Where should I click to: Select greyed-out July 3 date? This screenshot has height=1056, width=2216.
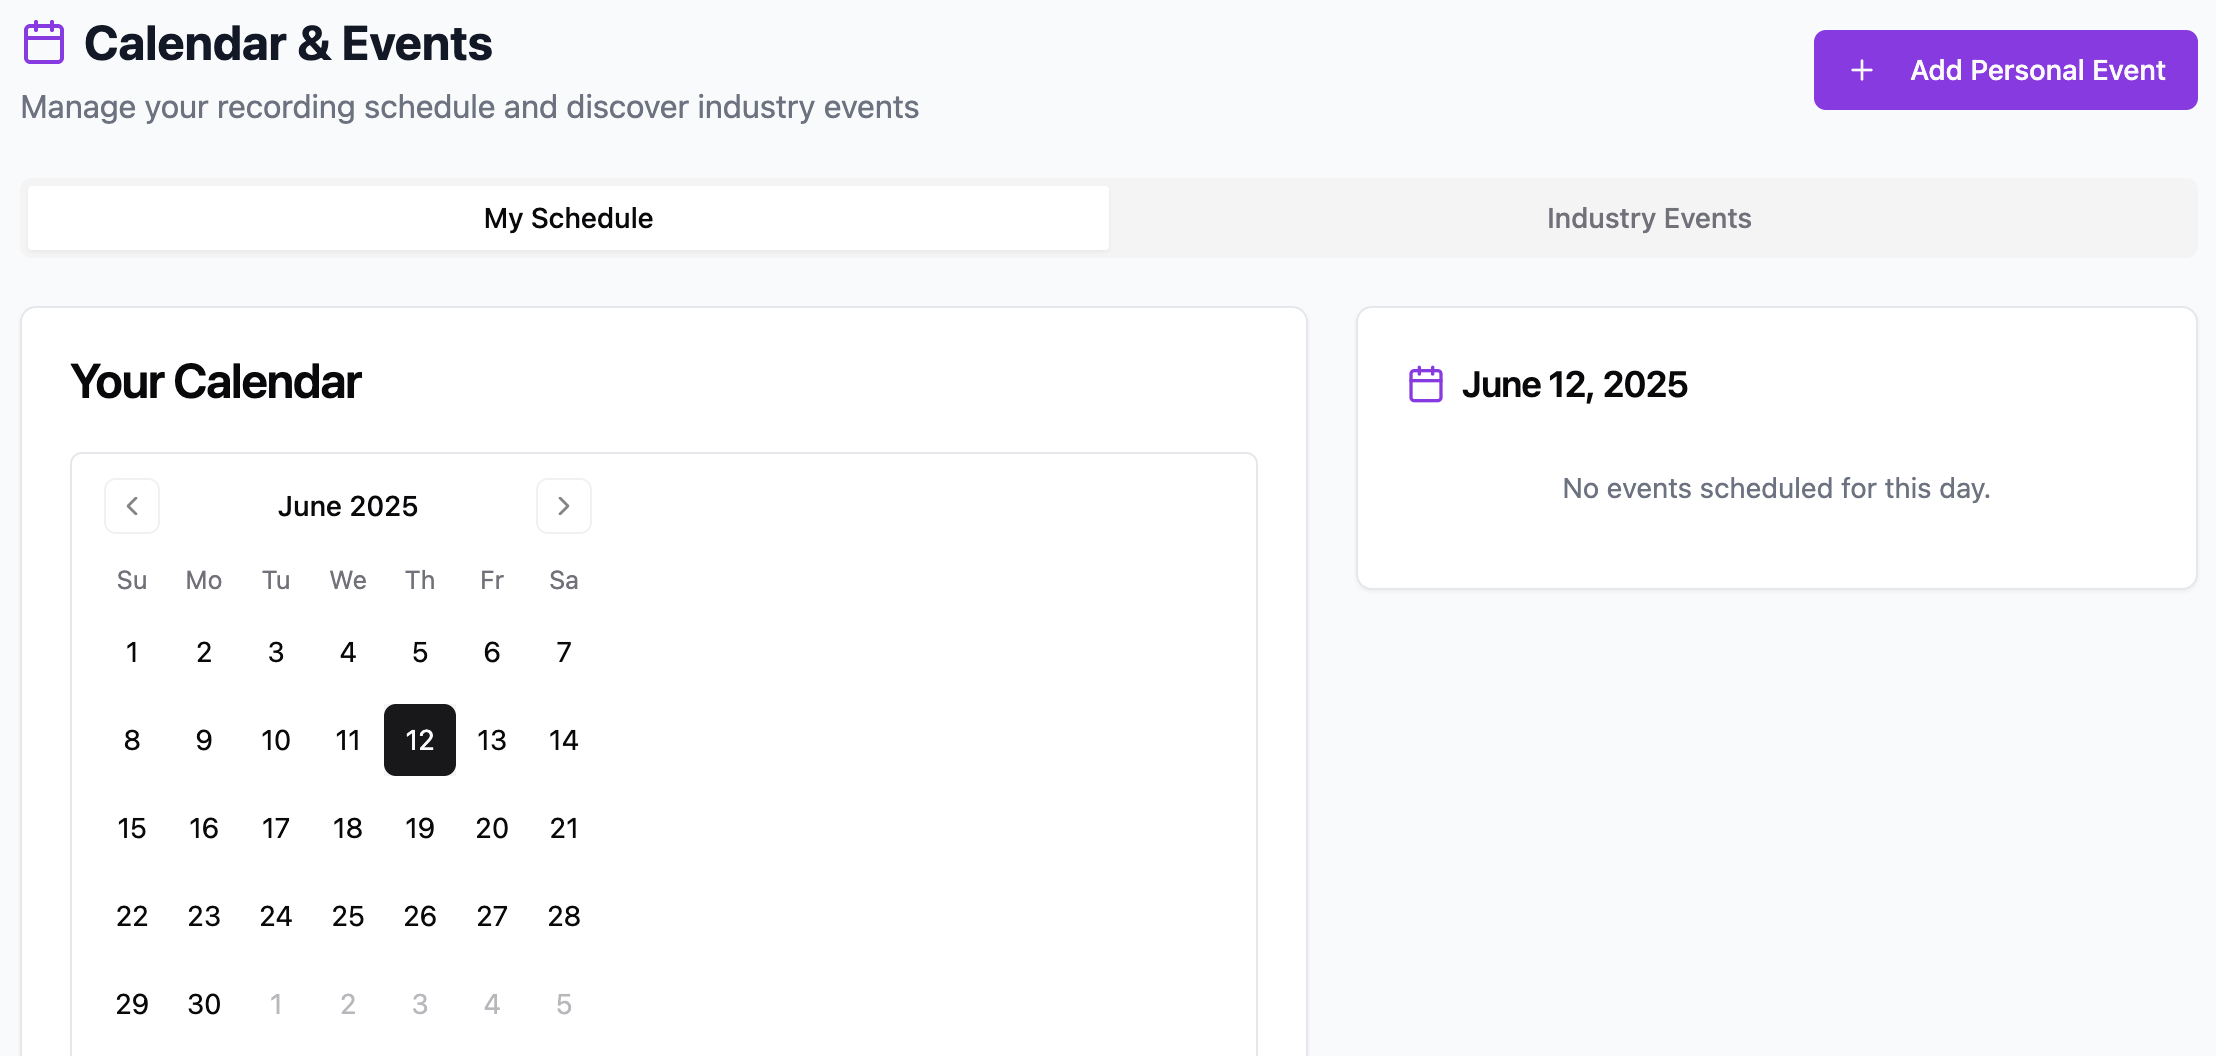pyautogui.click(x=420, y=1004)
